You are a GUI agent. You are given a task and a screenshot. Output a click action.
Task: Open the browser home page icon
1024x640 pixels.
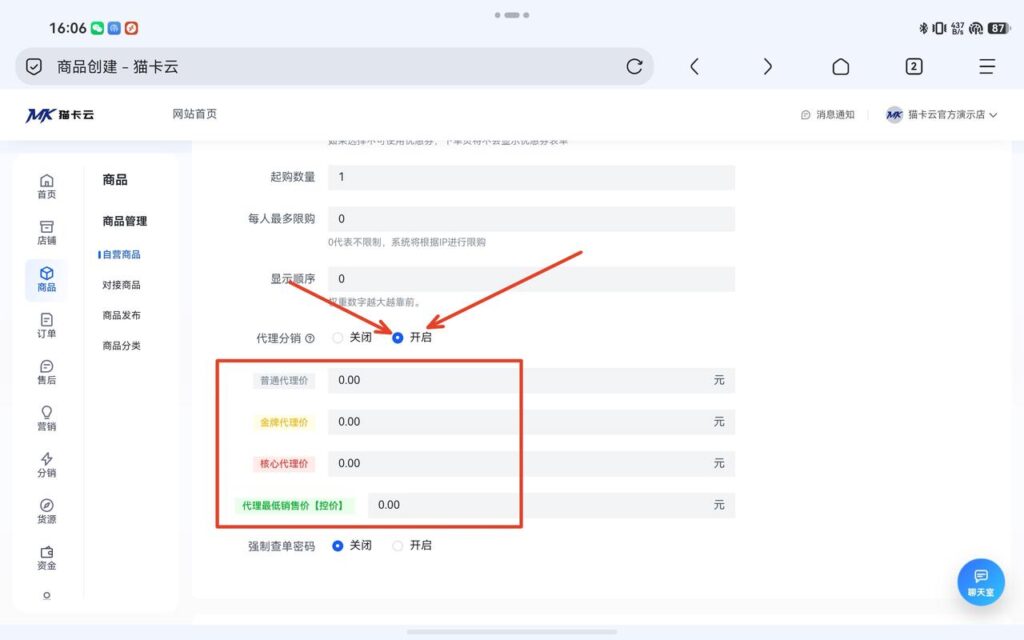[840, 67]
